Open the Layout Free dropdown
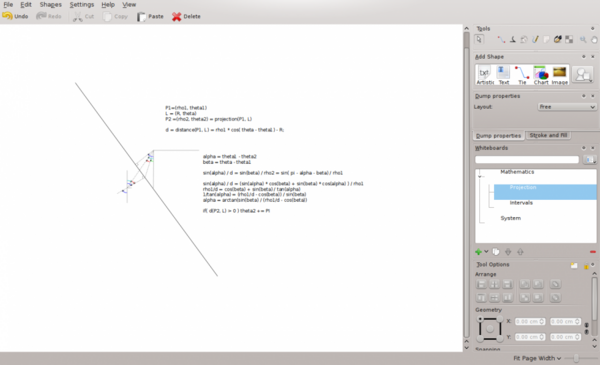Image resolution: width=600 pixels, height=365 pixels. (x=567, y=107)
